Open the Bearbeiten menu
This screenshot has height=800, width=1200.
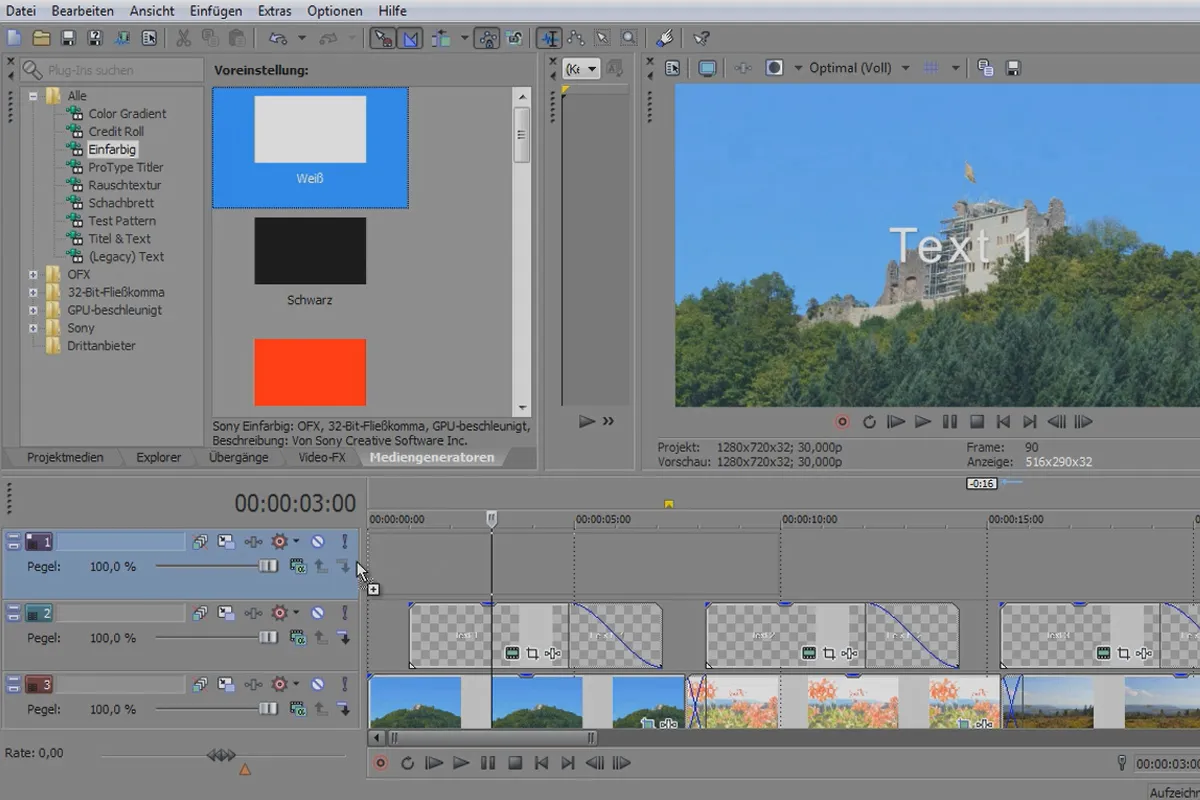82,11
